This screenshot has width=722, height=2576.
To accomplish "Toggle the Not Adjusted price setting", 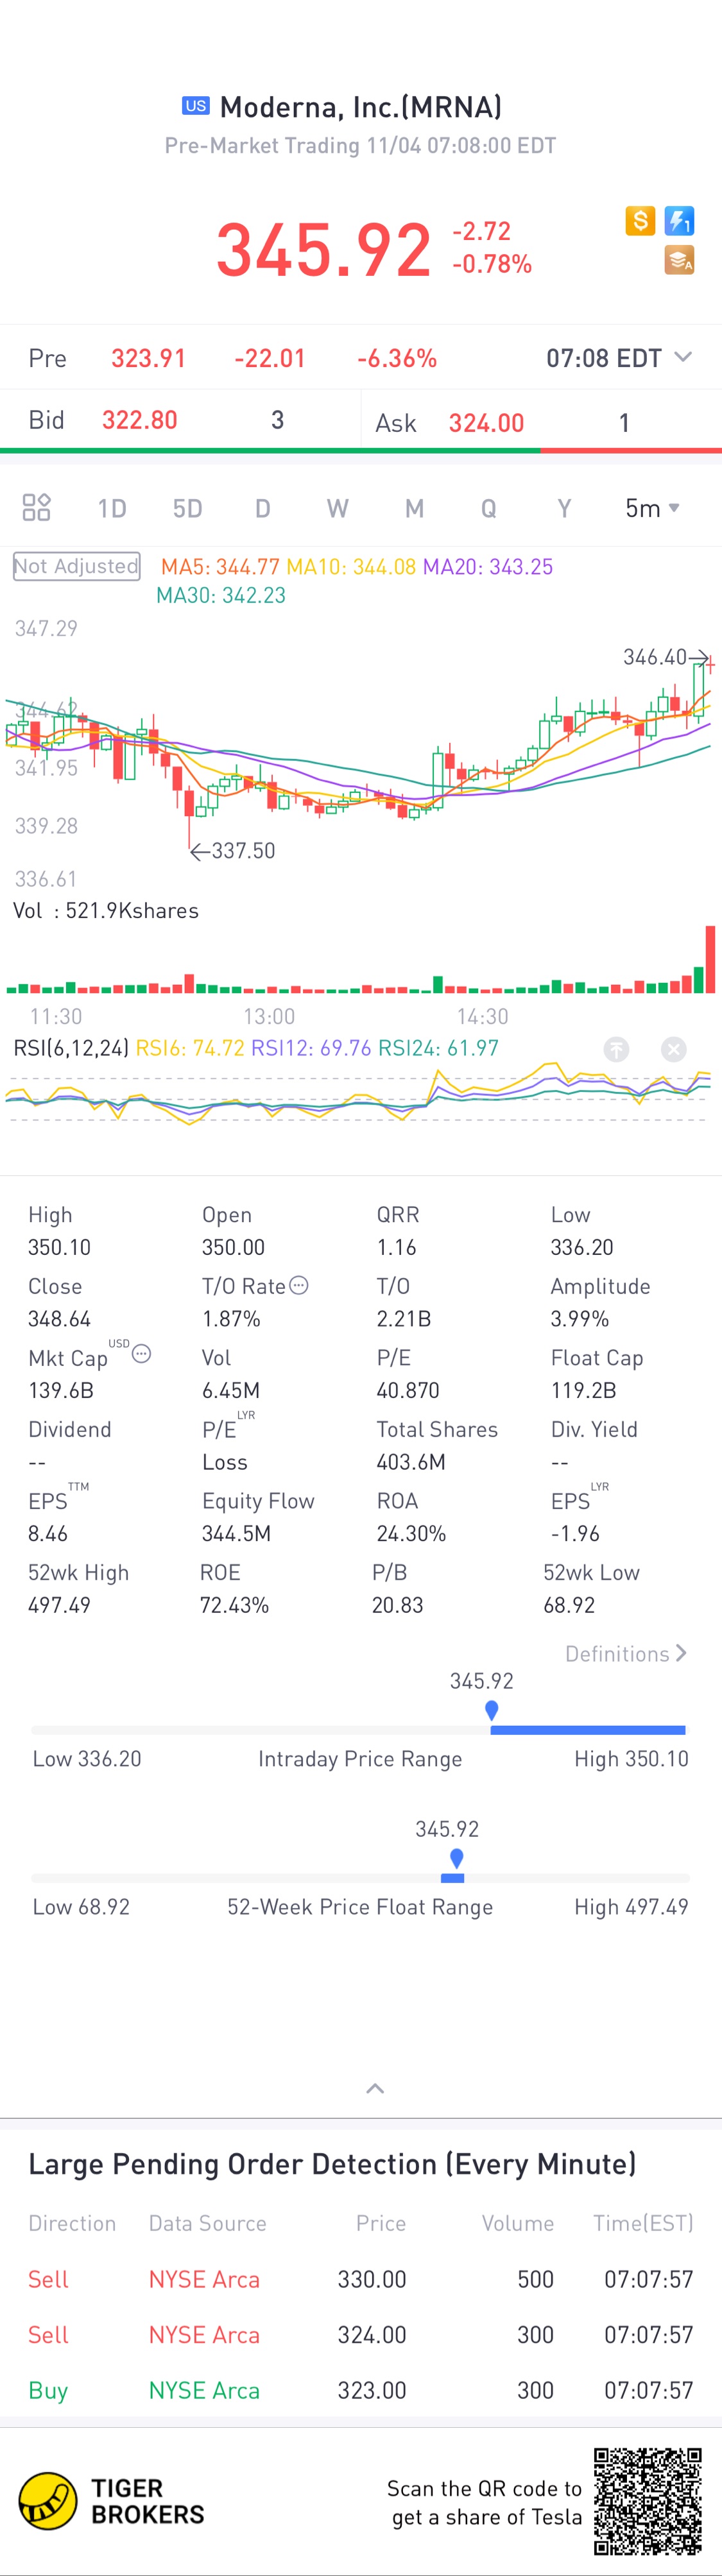I will [76, 566].
